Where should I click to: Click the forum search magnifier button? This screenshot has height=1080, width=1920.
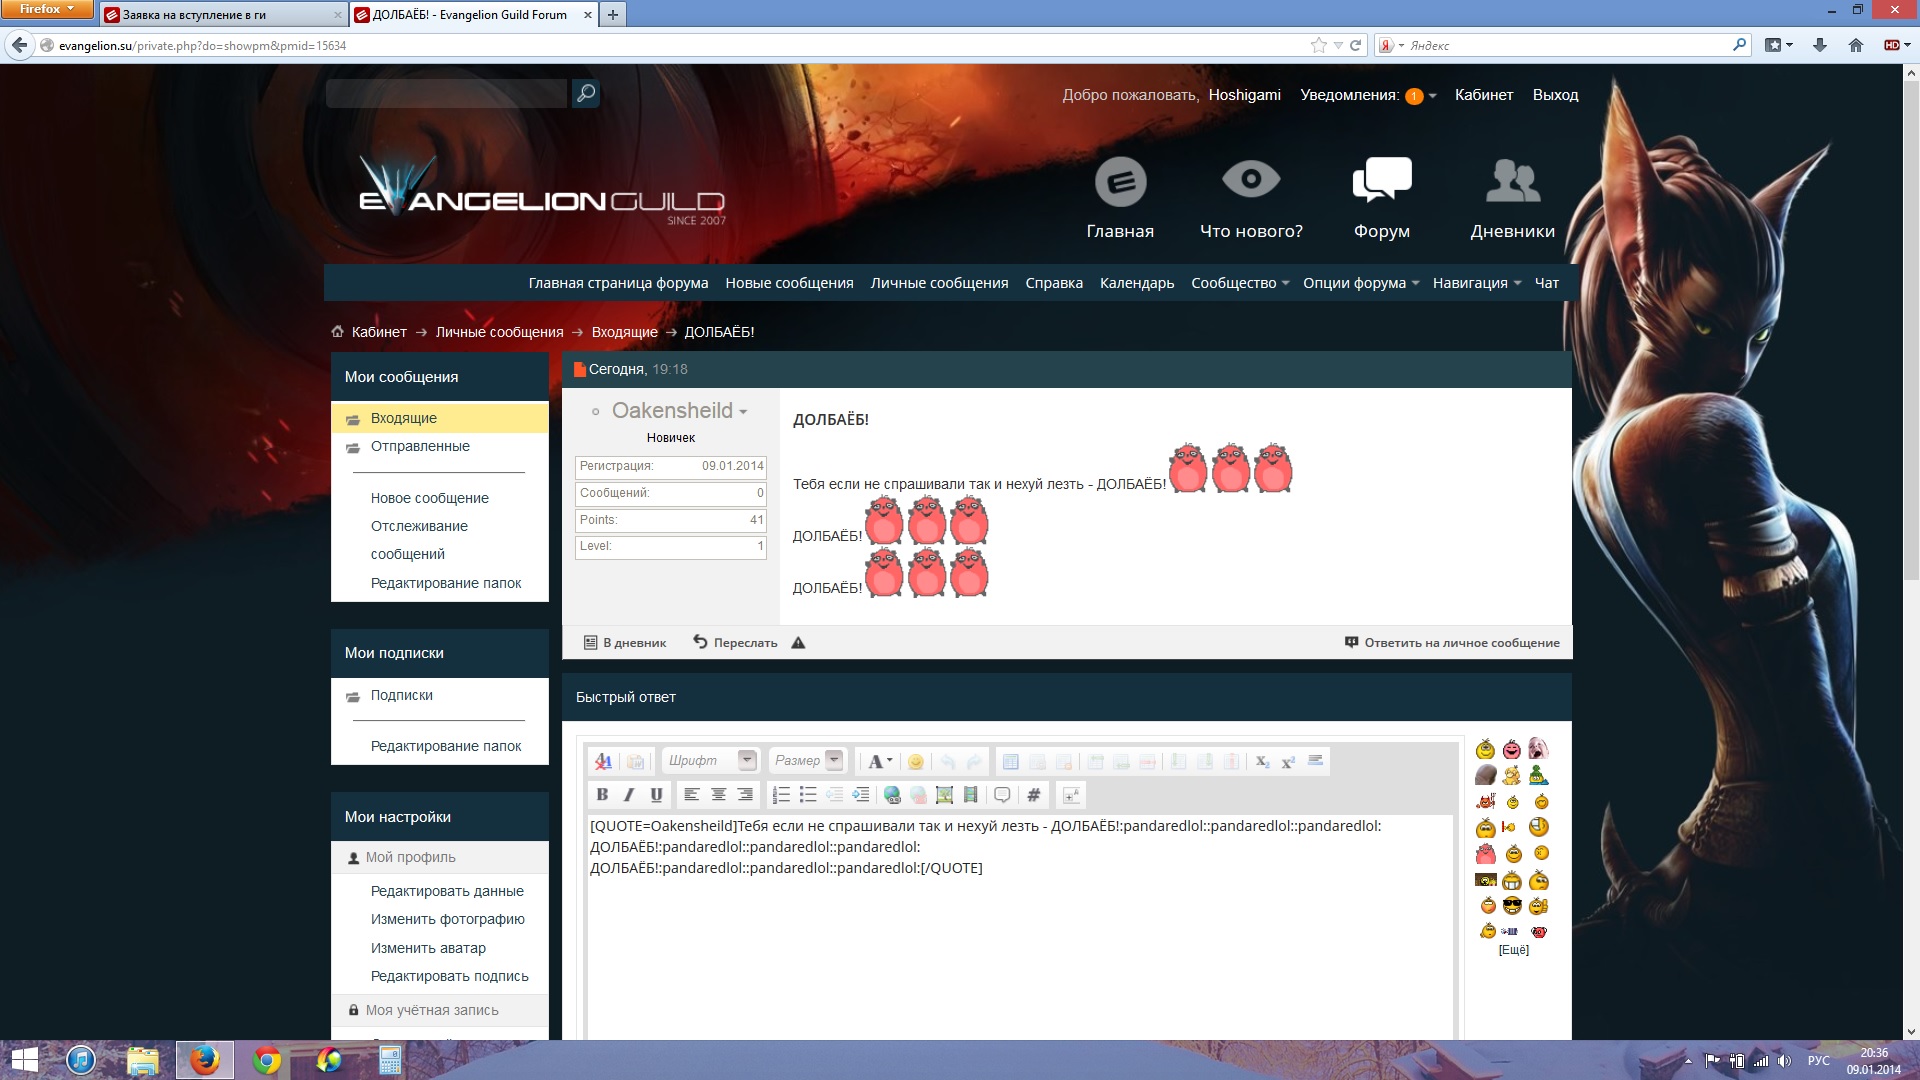pyautogui.click(x=586, y=93)
